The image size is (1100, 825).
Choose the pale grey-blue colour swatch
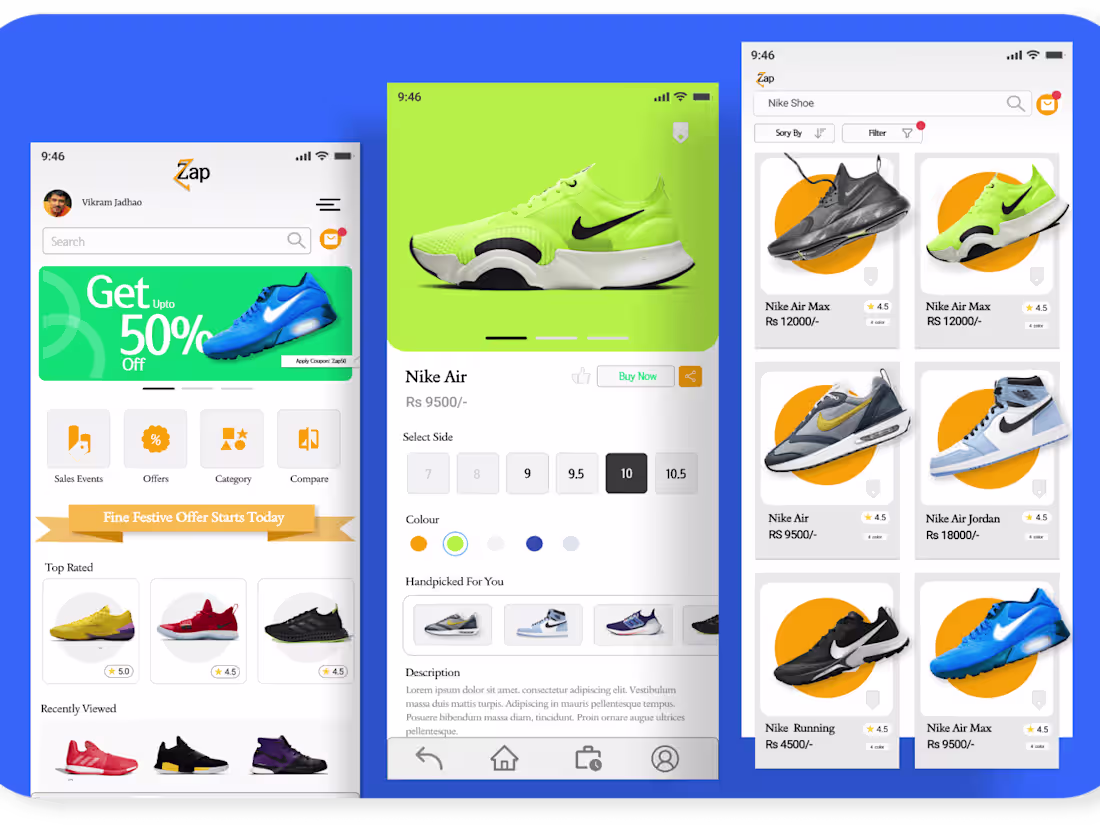click(571, 544)
